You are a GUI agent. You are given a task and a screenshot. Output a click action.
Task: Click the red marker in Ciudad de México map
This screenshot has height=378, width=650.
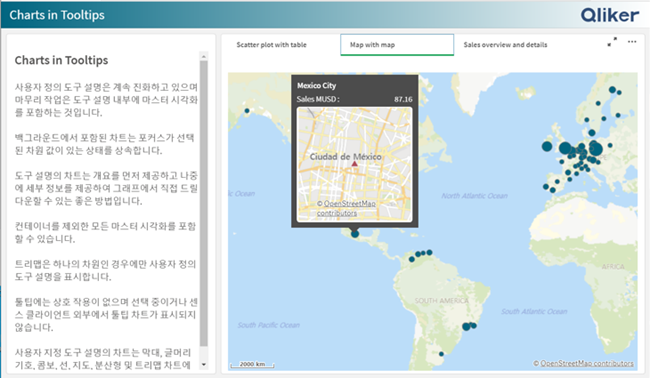pos(354,164)
